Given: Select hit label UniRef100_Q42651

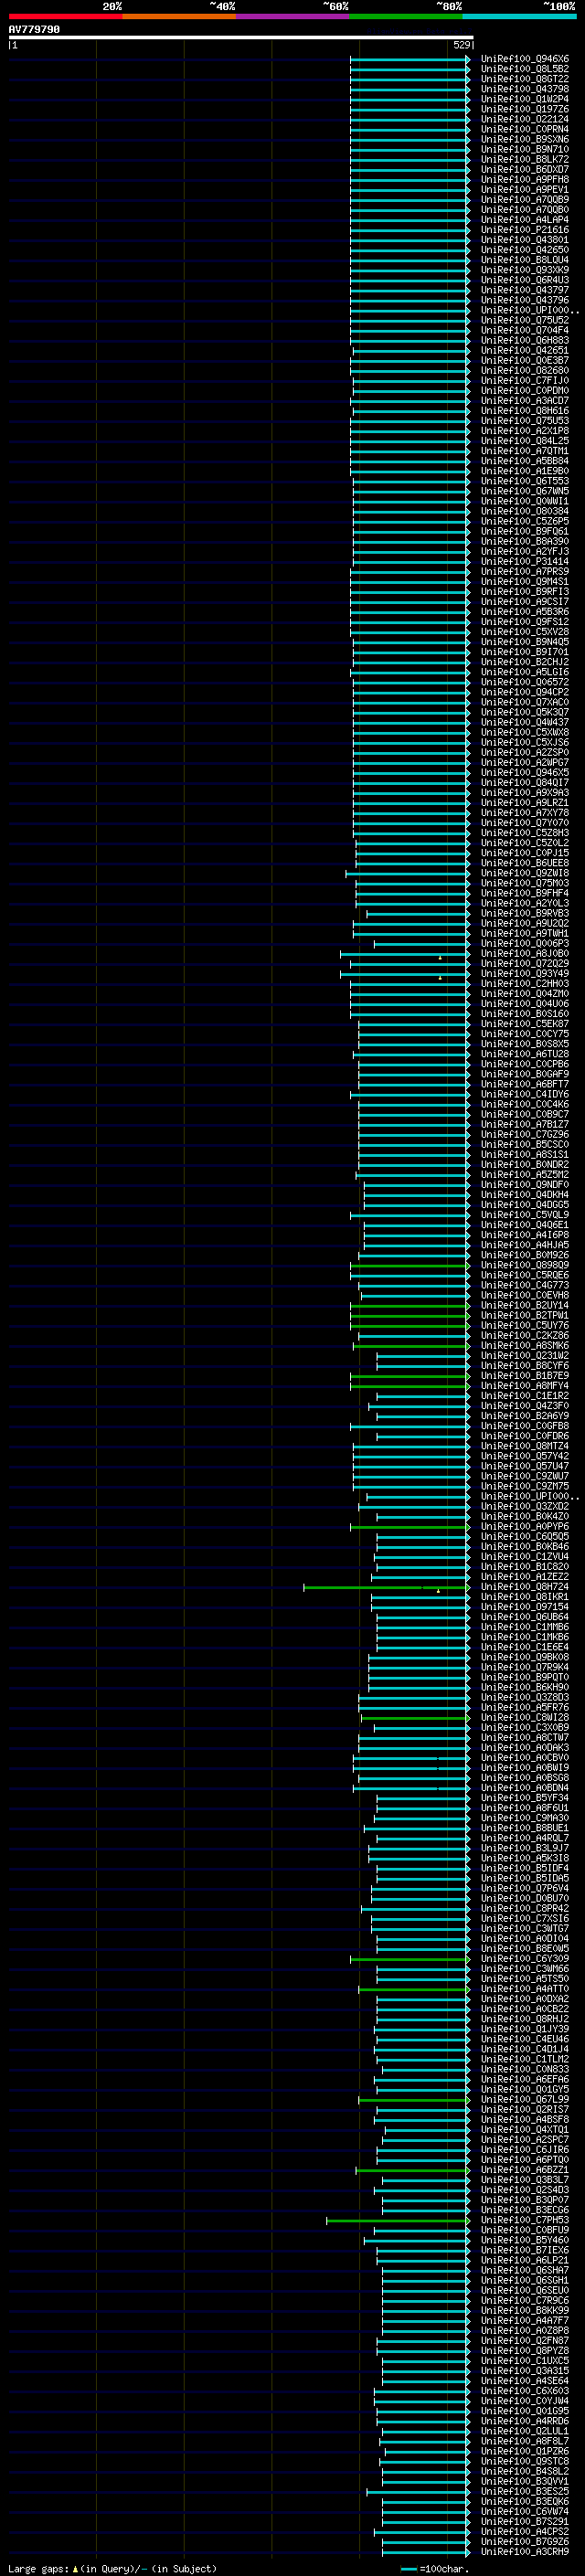Looking at the screenshot, I should pyautogui.click(x=525, y=350).
